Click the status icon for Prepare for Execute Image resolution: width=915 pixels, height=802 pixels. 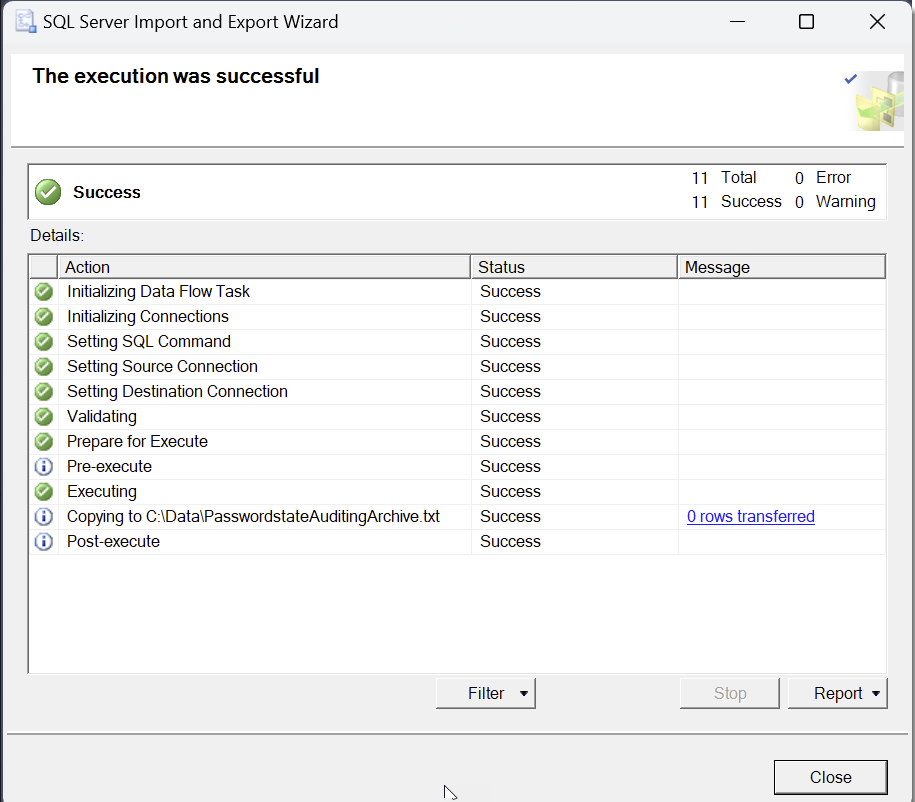[44, 442]
